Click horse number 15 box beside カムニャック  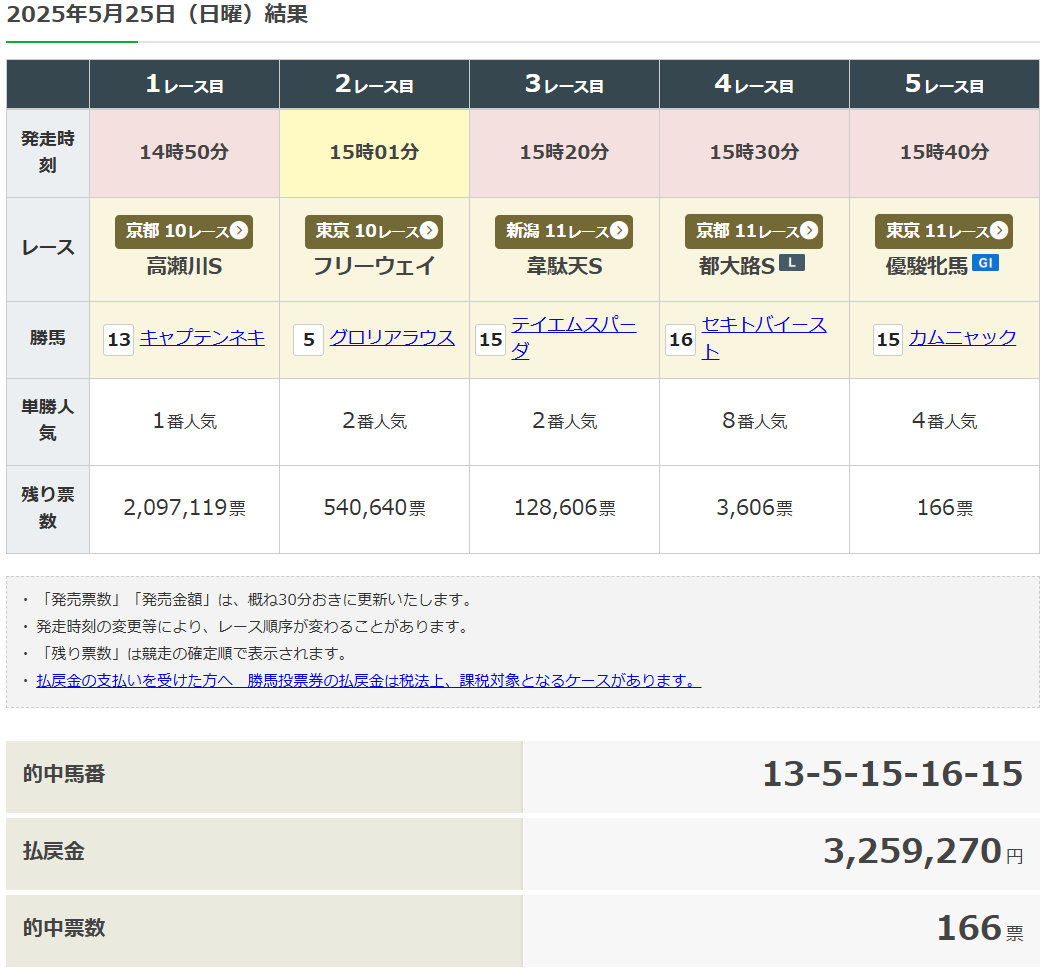click(888, 340)
